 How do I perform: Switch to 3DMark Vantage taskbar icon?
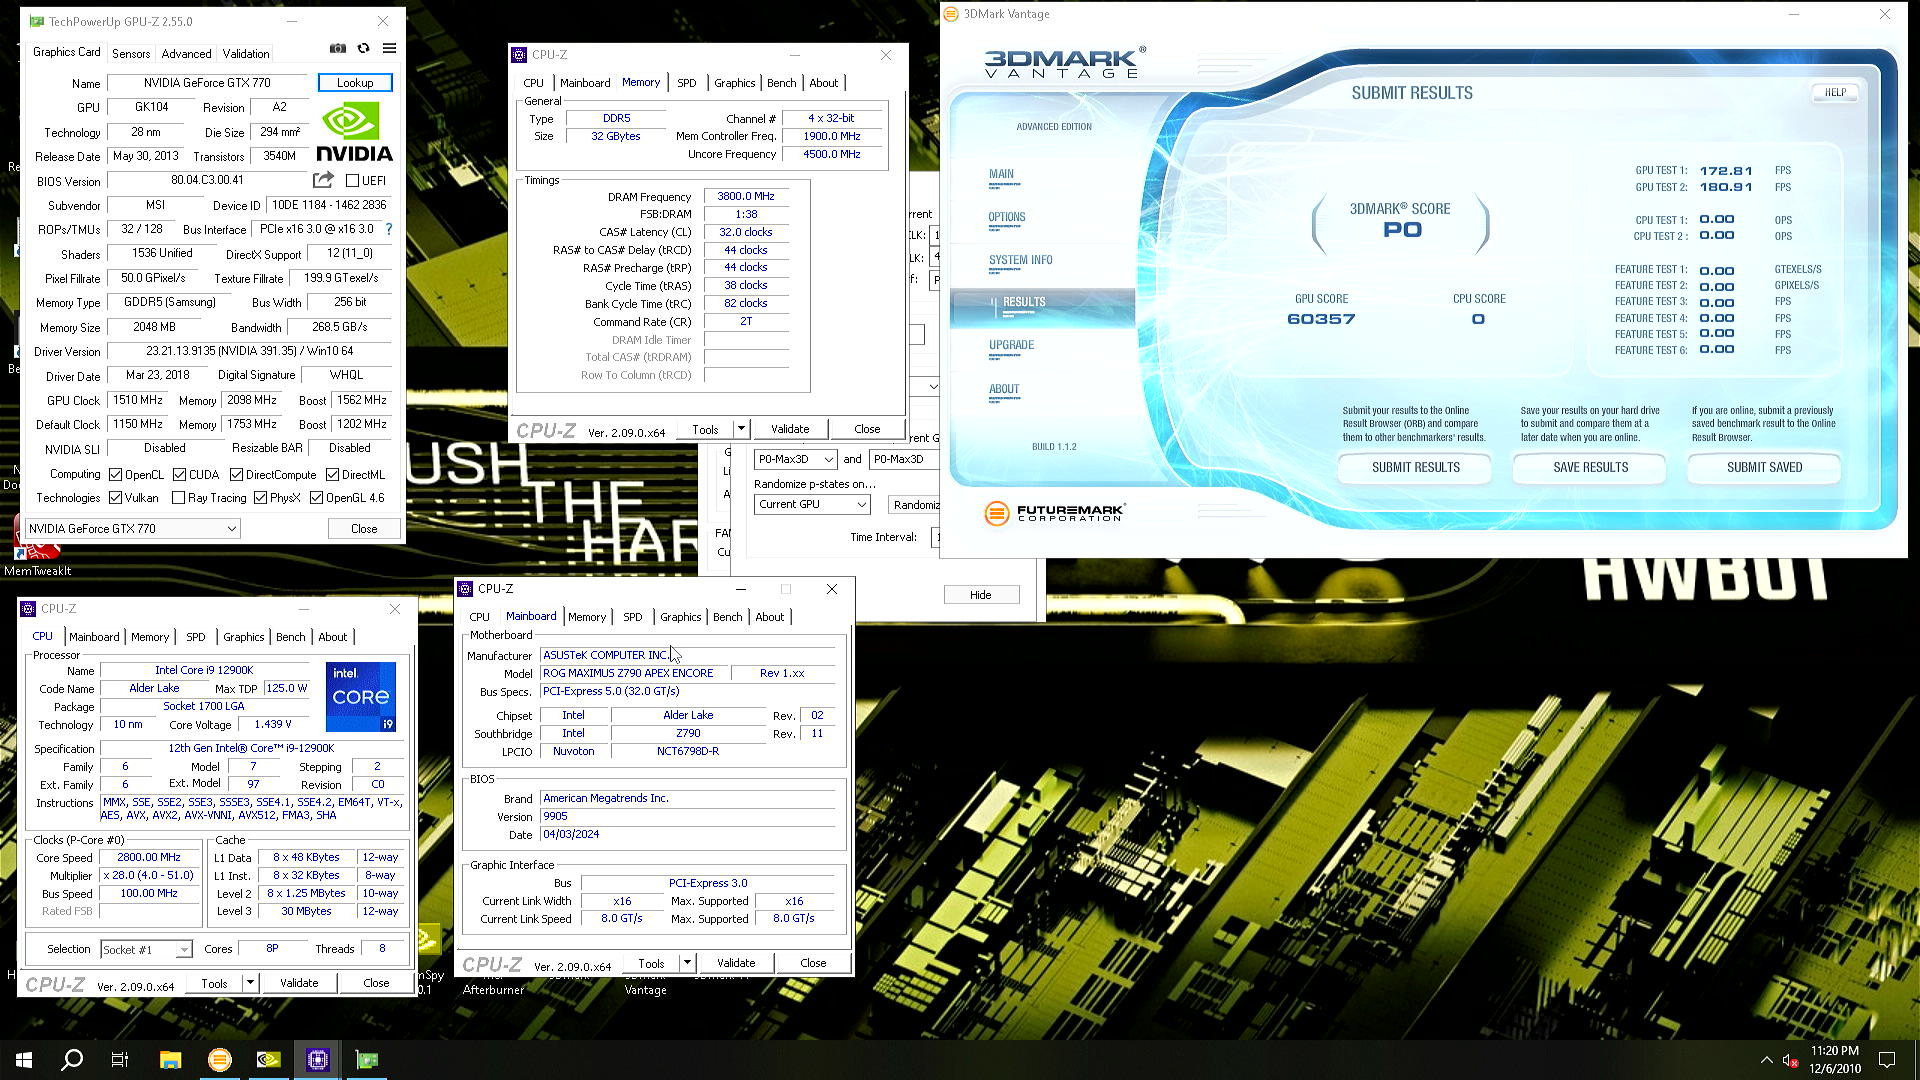tap(220, 1060)
